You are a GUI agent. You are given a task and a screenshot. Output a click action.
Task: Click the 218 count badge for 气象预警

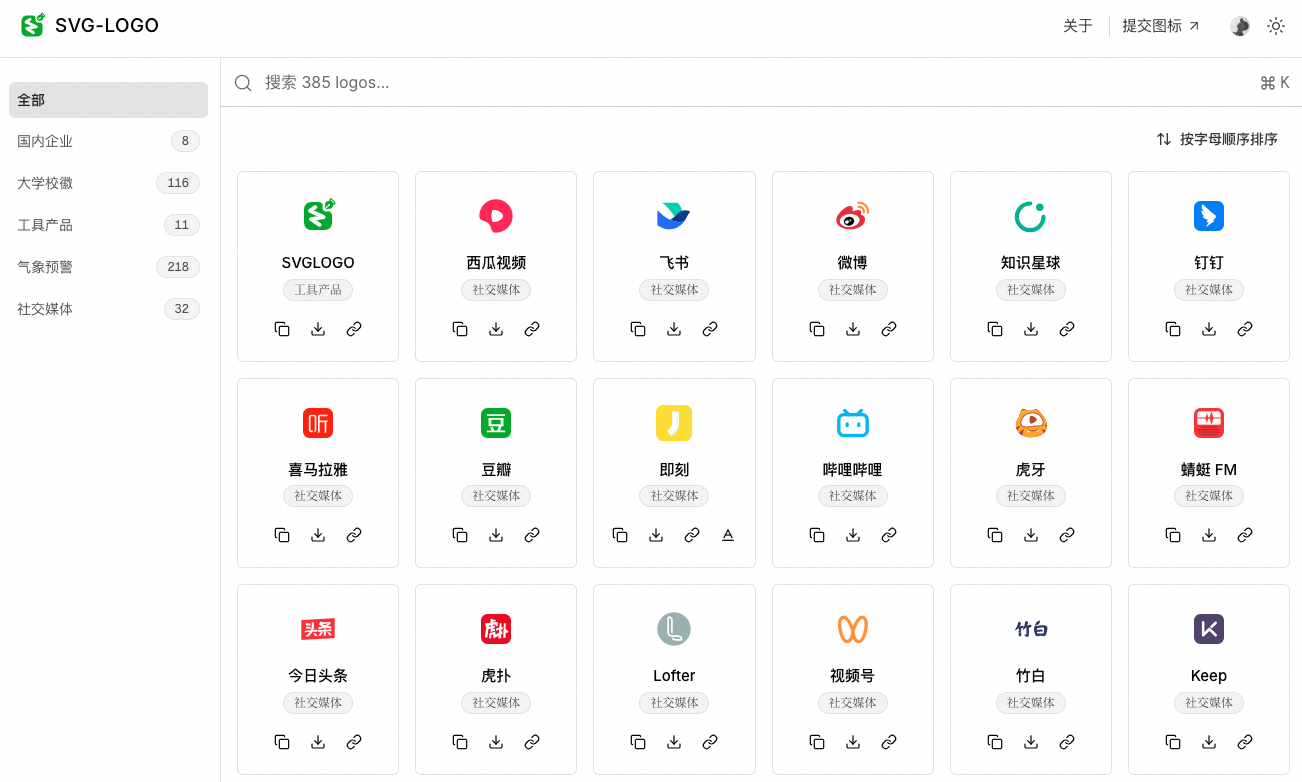click(178, 267)
